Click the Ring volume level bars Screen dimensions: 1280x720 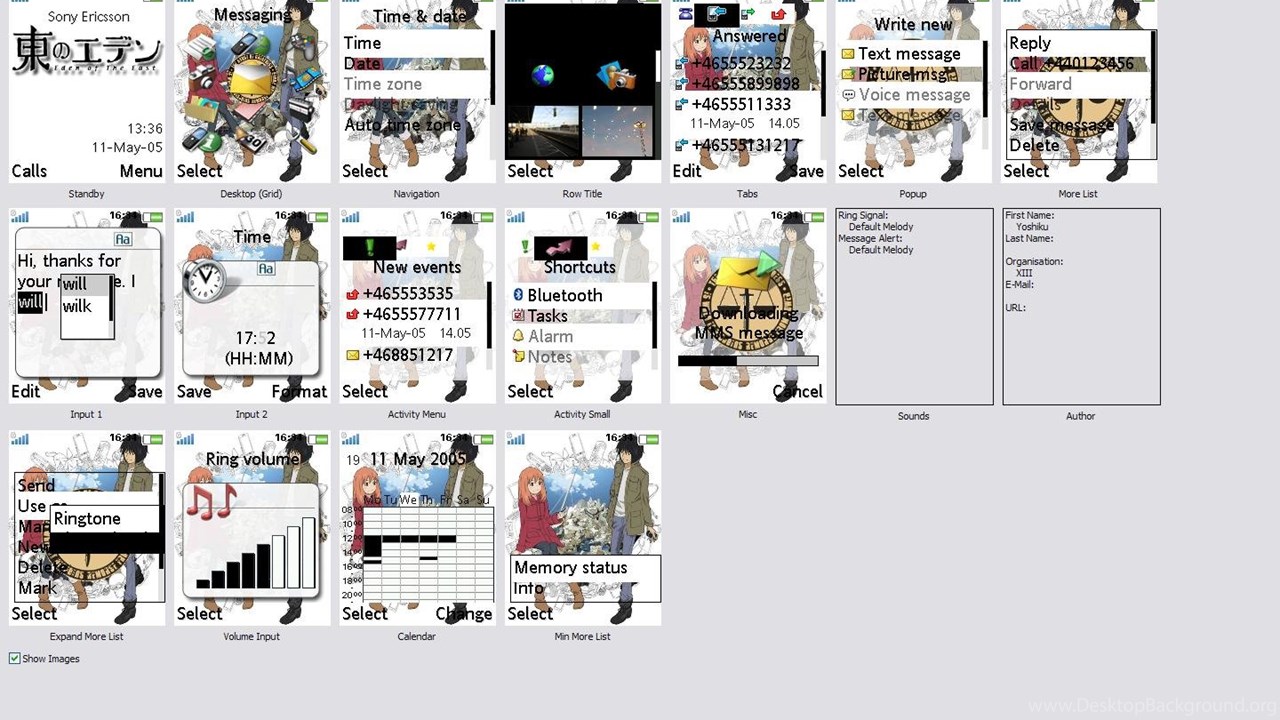click(x=257, y=553)
